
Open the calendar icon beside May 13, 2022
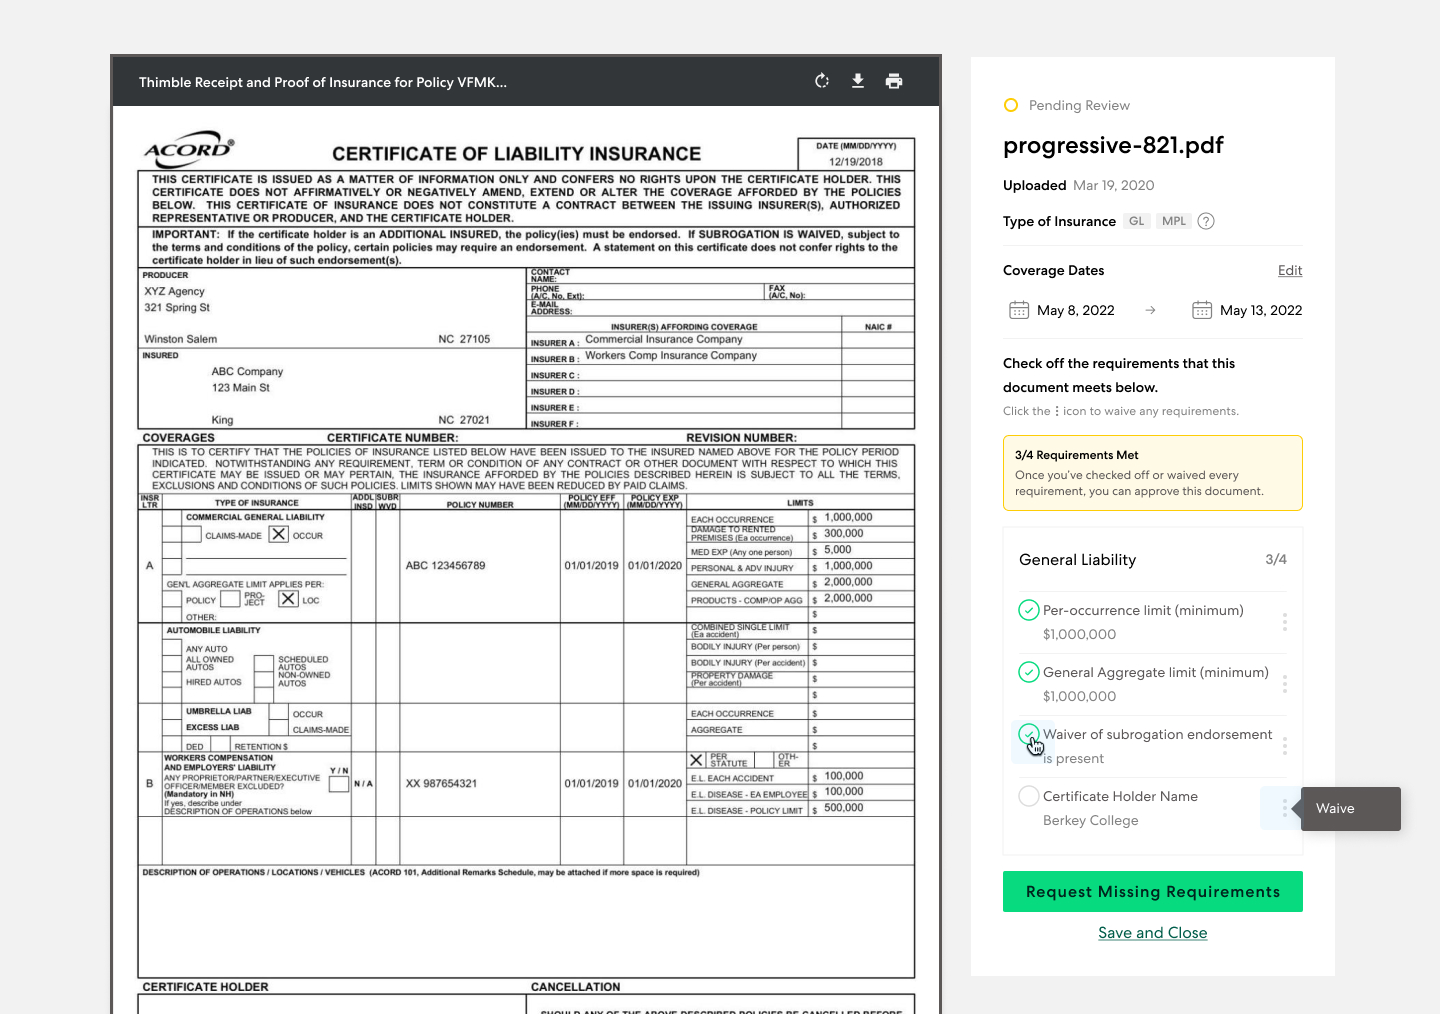1201,310
